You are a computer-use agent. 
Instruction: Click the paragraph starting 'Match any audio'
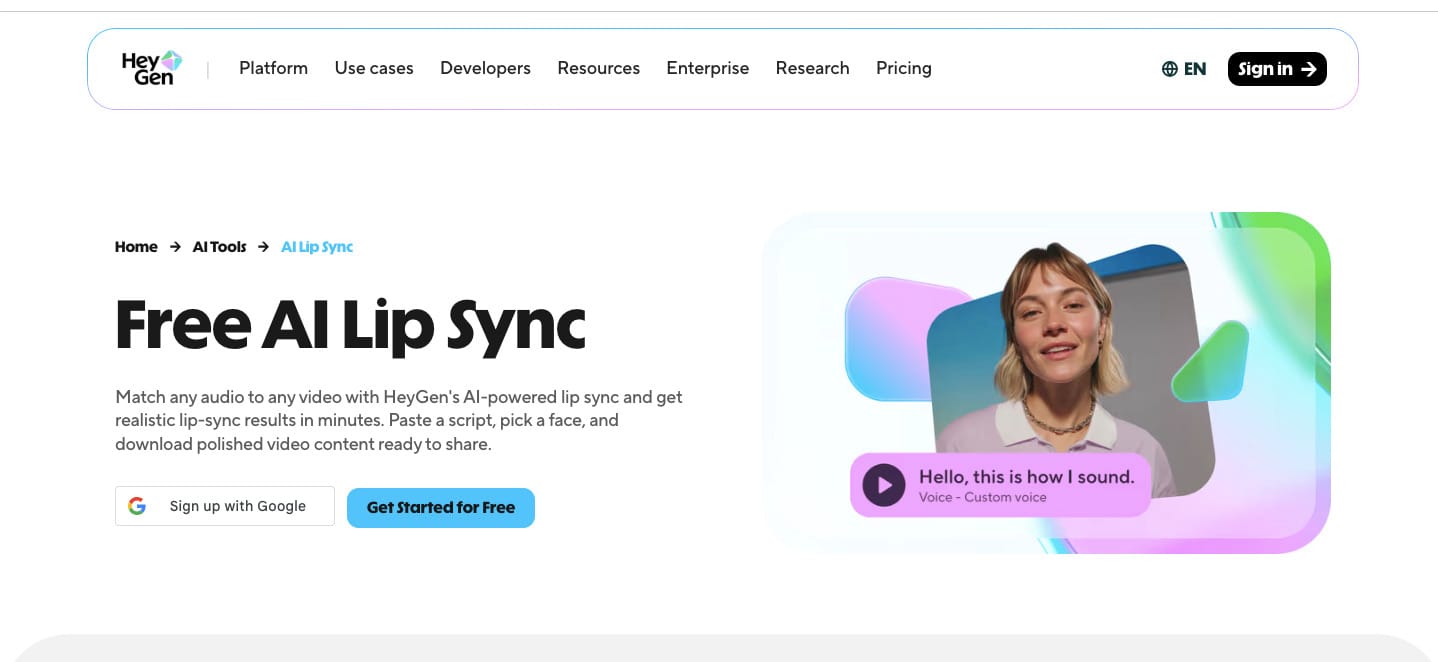(399, 420)
